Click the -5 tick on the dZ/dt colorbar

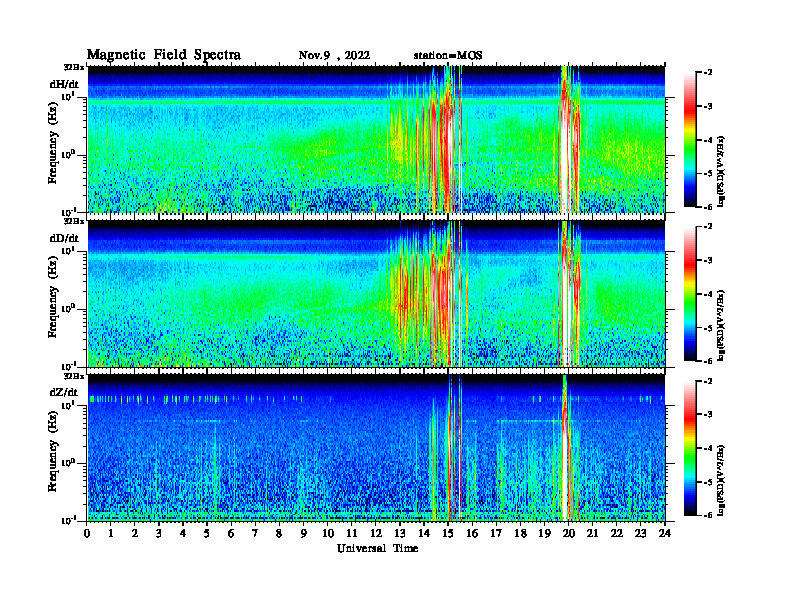coord(708,482)
